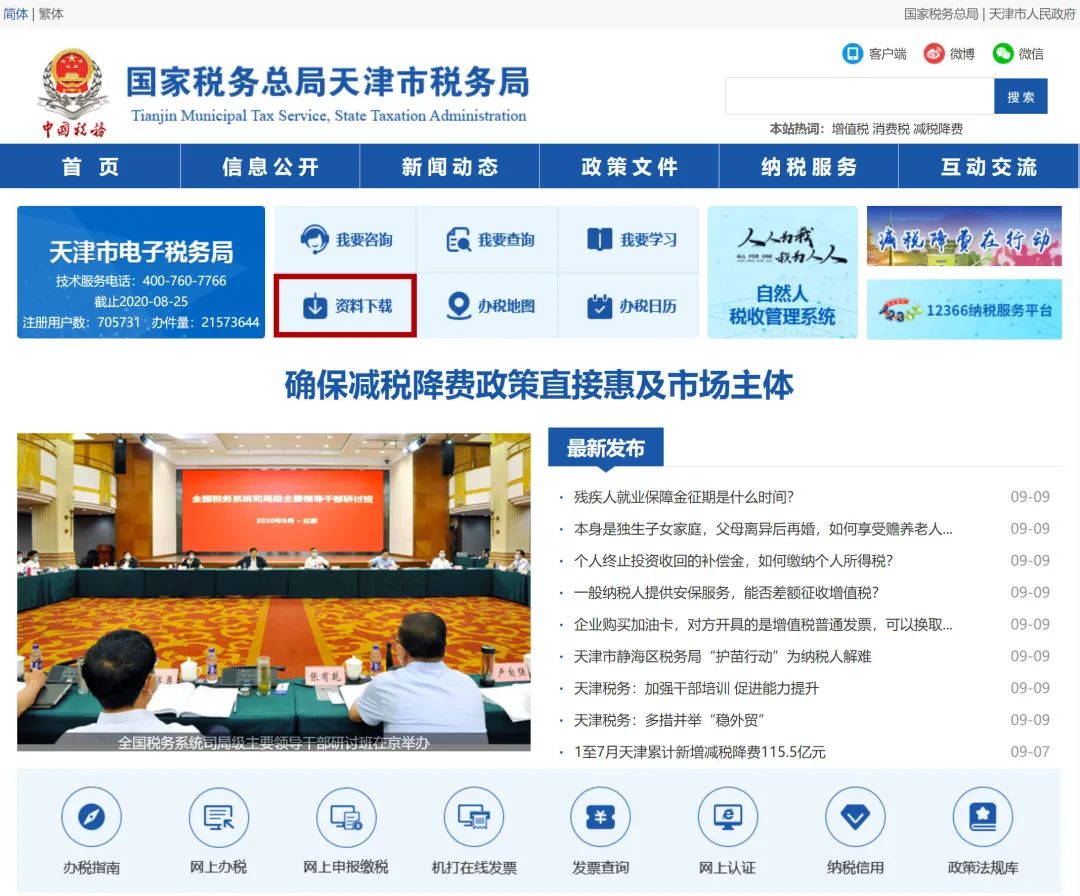Click the 技术服务电话 400-760-7766 text

[x=141, y=280]
